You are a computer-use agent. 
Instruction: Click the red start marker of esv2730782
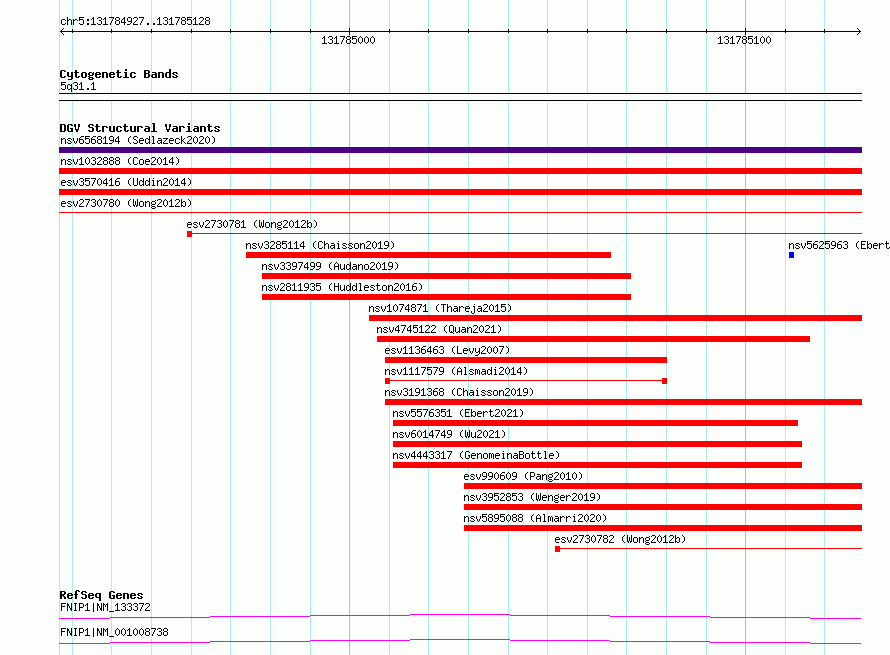[557, 549]
